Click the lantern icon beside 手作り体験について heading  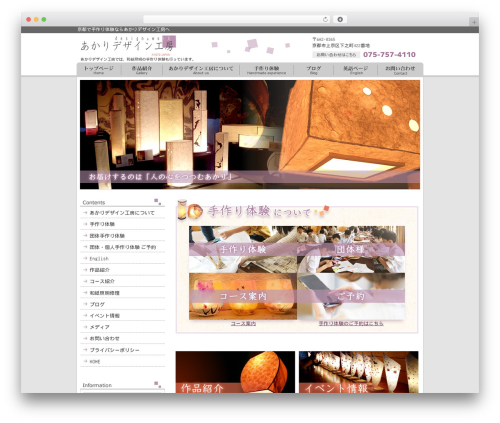(x=190, y=210)
